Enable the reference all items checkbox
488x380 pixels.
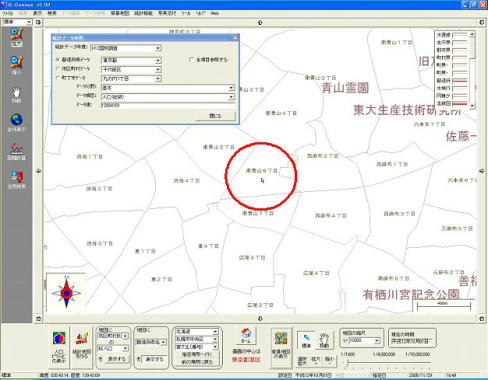(x=191, y=60)
